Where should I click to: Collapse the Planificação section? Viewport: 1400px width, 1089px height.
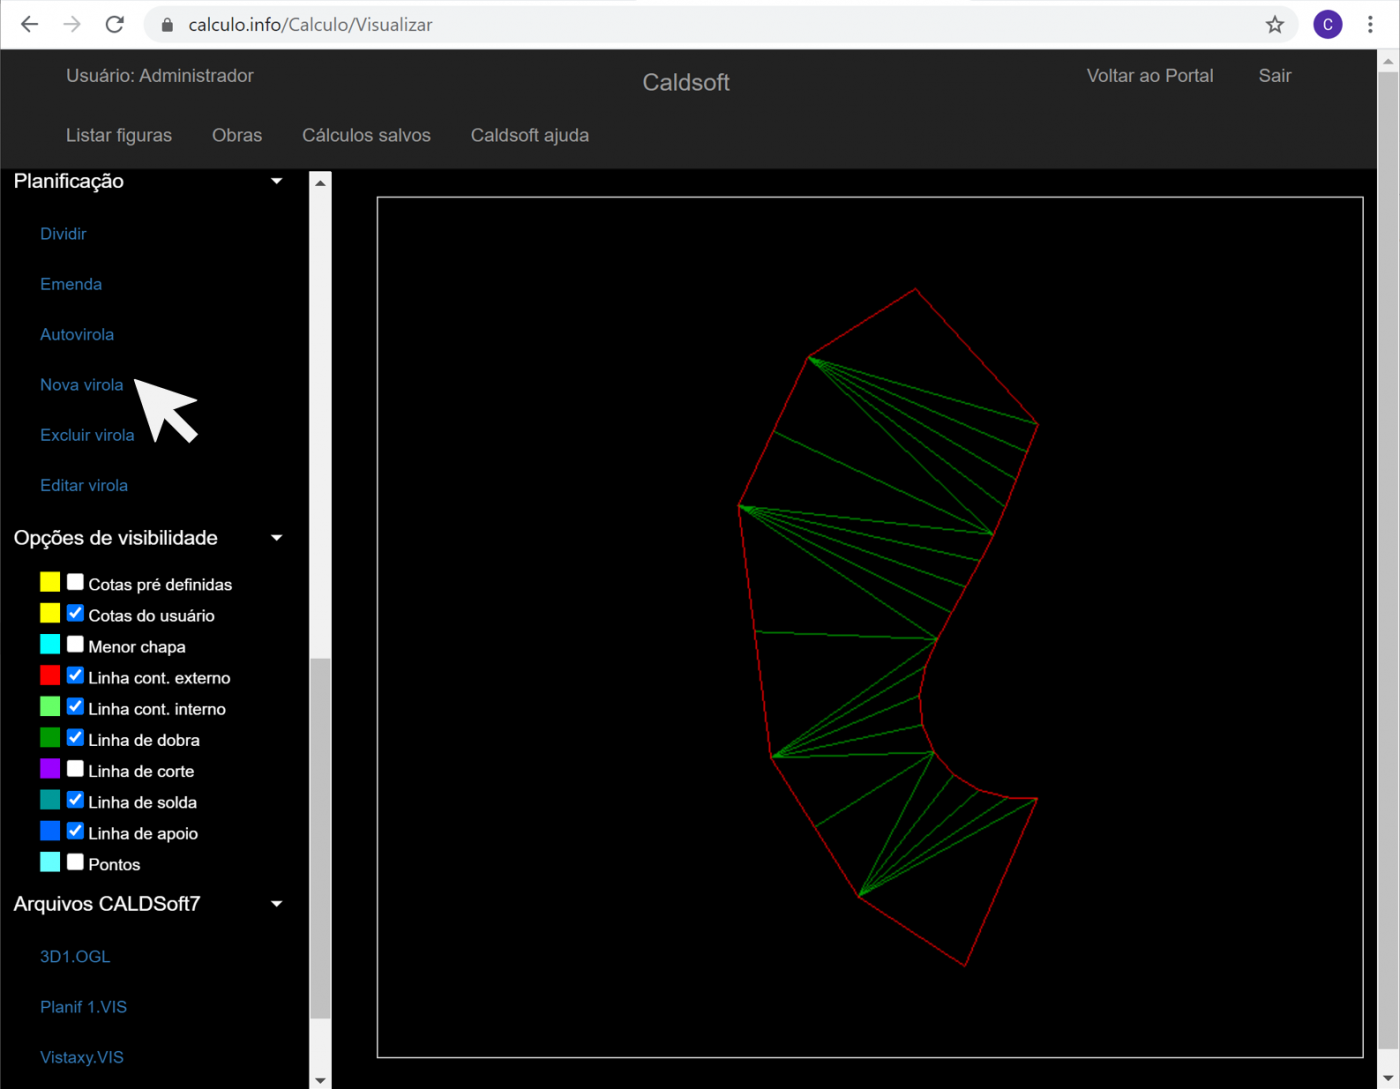point(277,181)
